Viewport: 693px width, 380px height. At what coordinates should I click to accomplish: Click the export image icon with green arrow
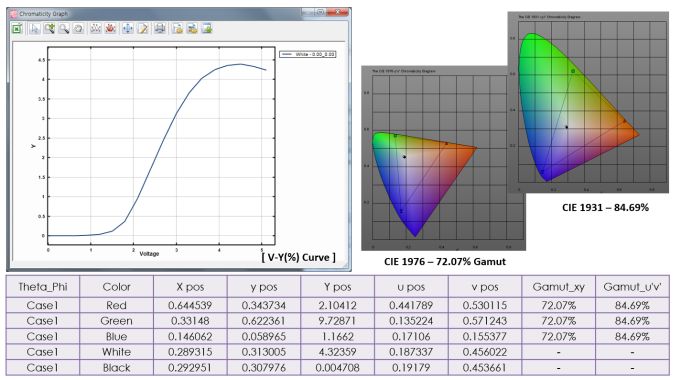206,29
